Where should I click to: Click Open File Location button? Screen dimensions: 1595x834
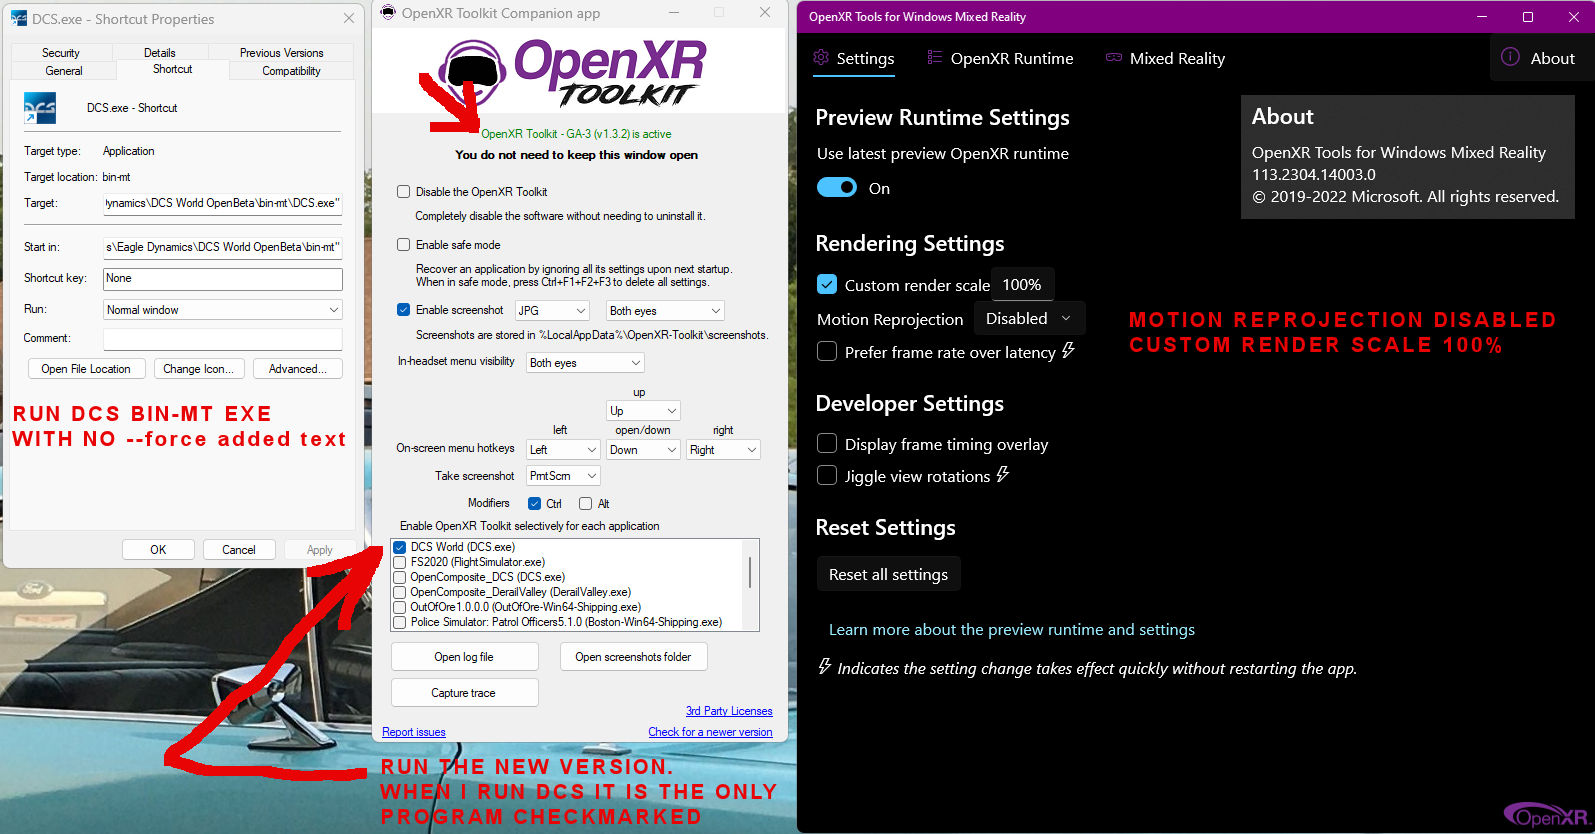(86, 369)
